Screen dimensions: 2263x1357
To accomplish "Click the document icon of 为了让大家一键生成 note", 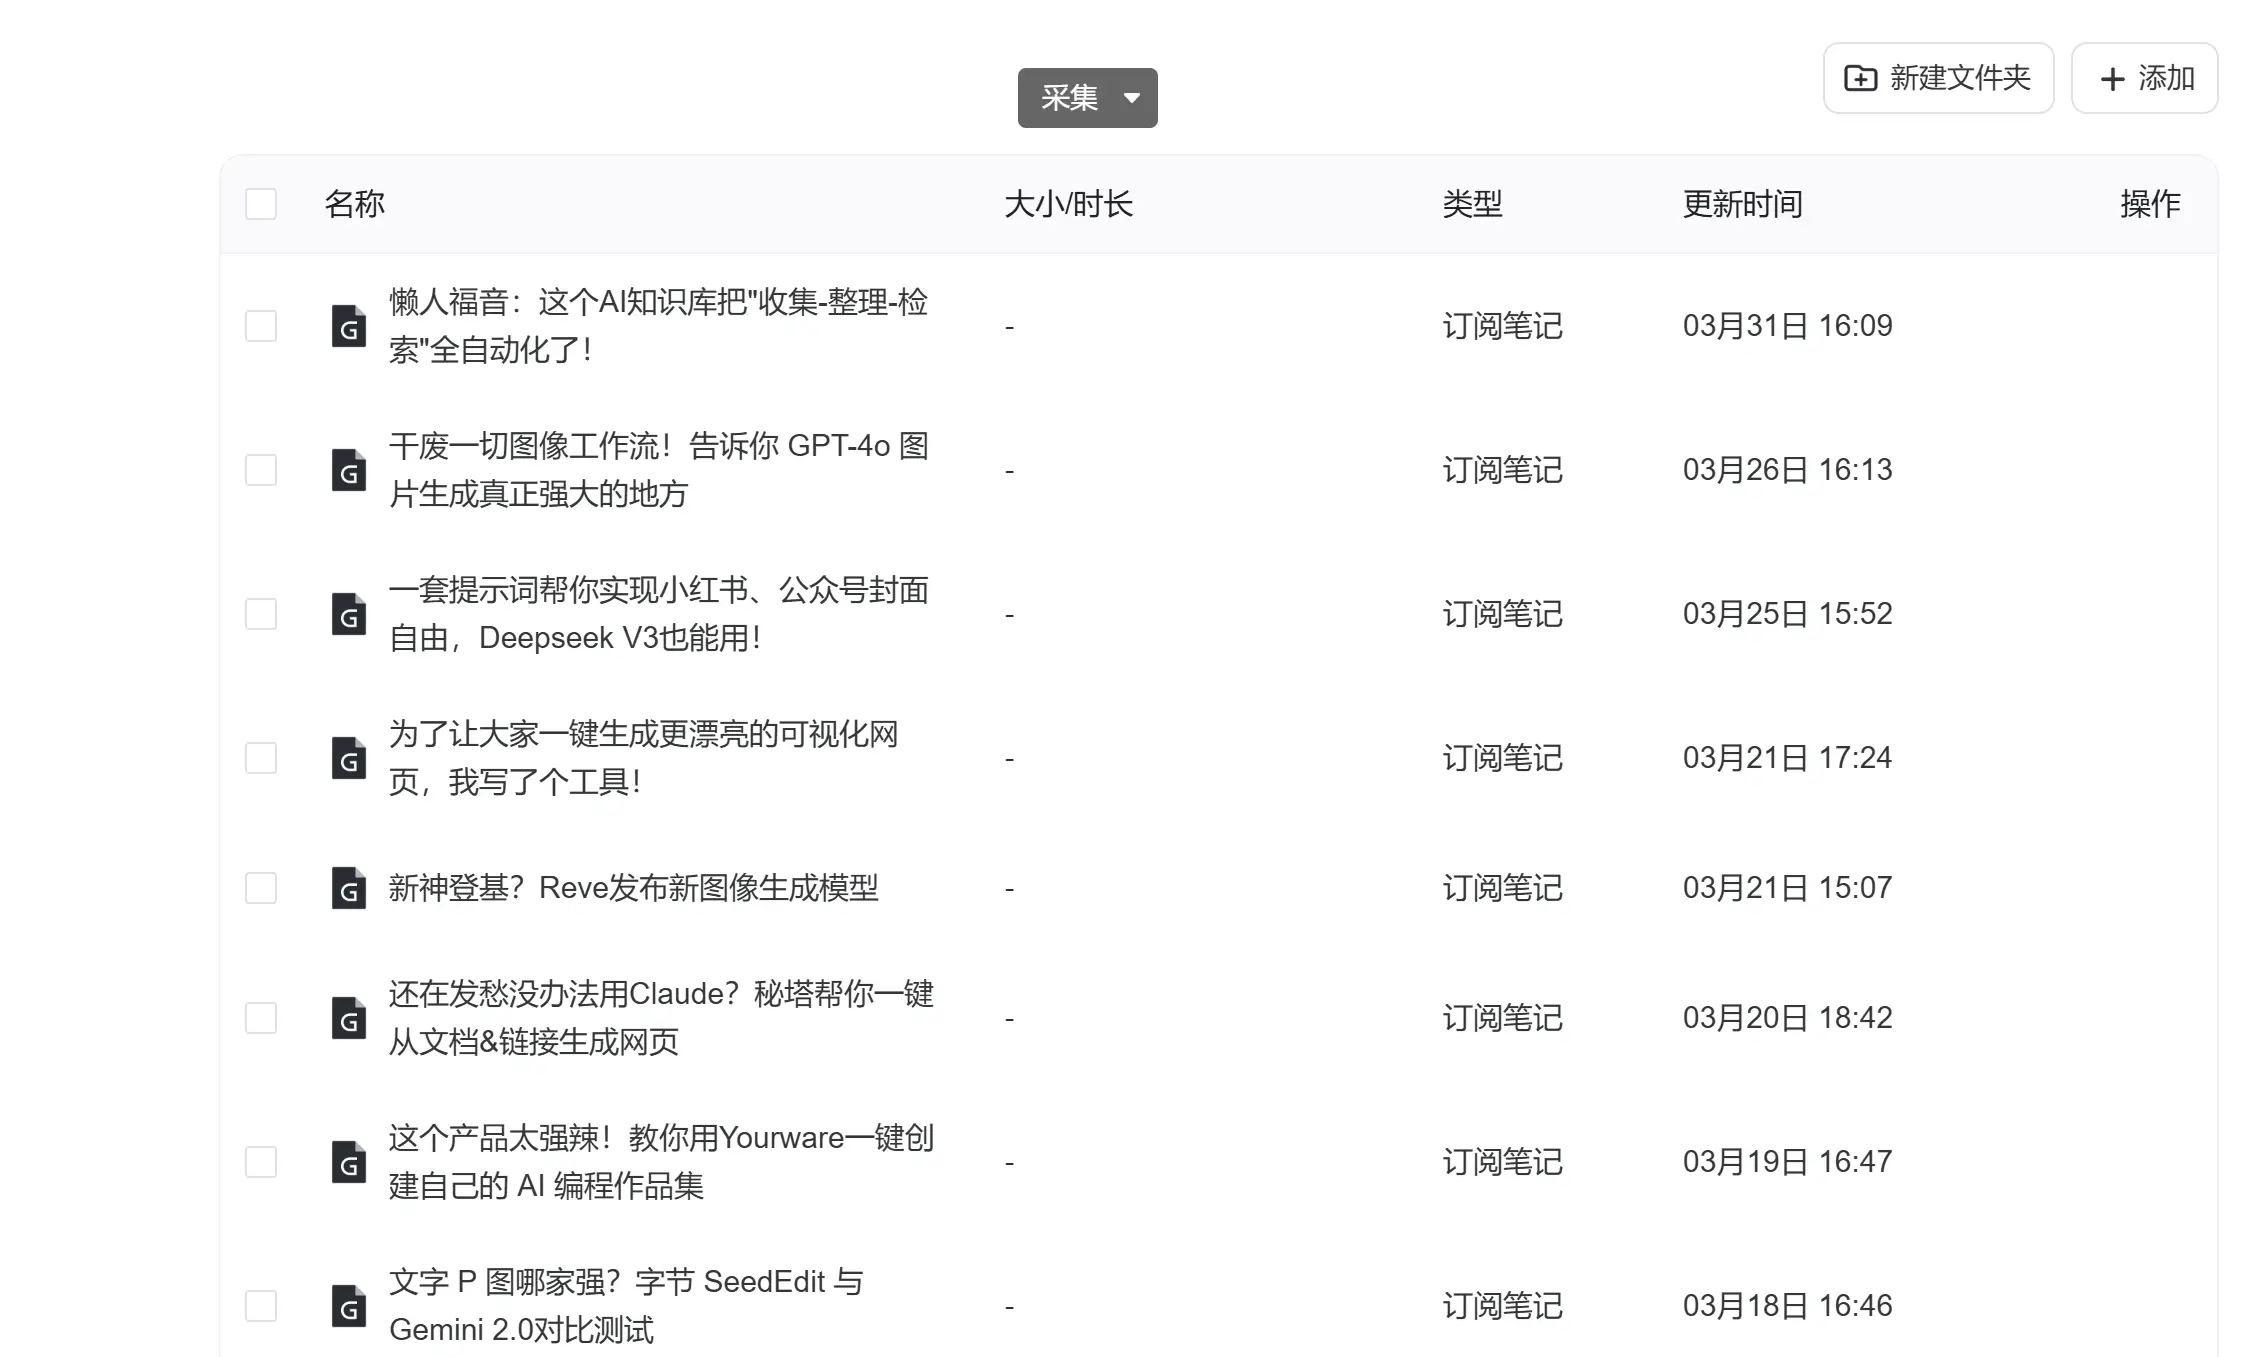I will (x=348, y=758).
